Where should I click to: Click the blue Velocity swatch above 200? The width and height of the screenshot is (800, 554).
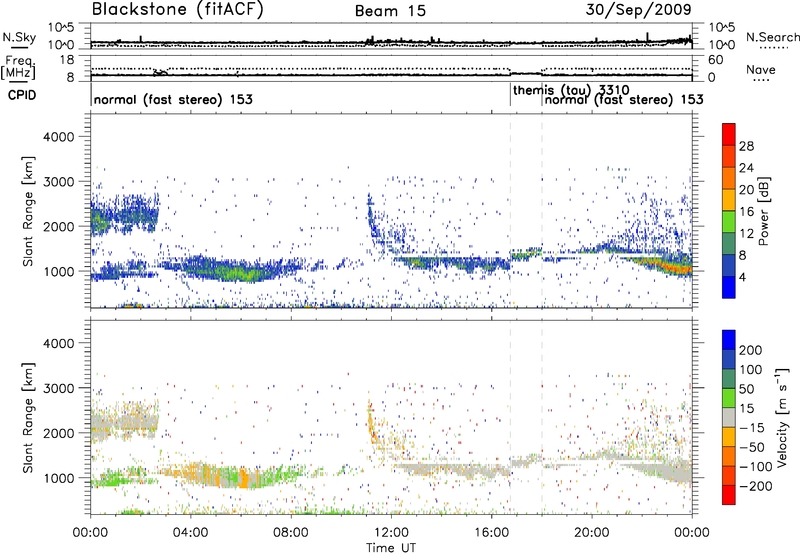[729, 340]
